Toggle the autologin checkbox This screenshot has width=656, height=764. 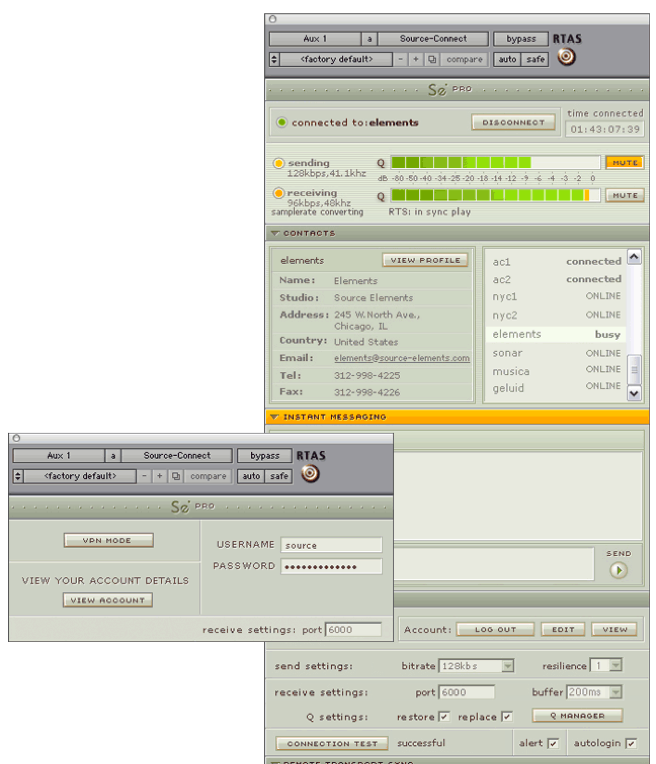(630, 744)
